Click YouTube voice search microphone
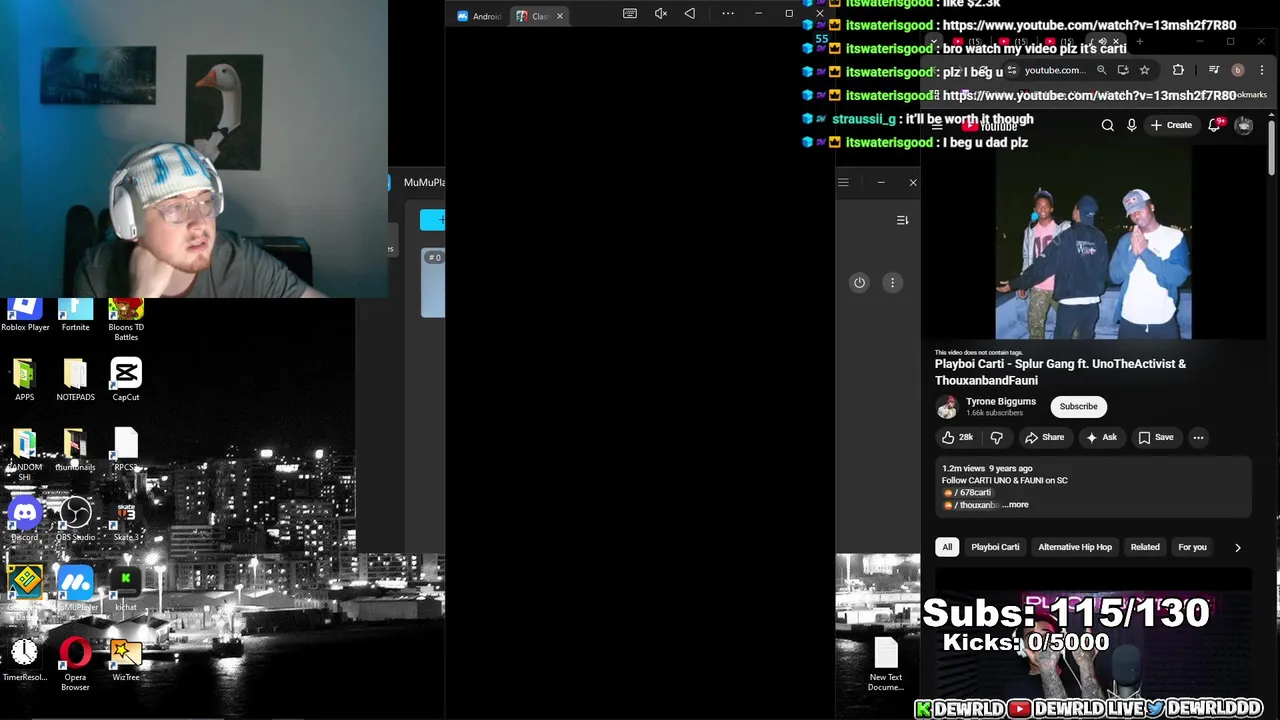The image size is (1280, 720). [1132, 126]
